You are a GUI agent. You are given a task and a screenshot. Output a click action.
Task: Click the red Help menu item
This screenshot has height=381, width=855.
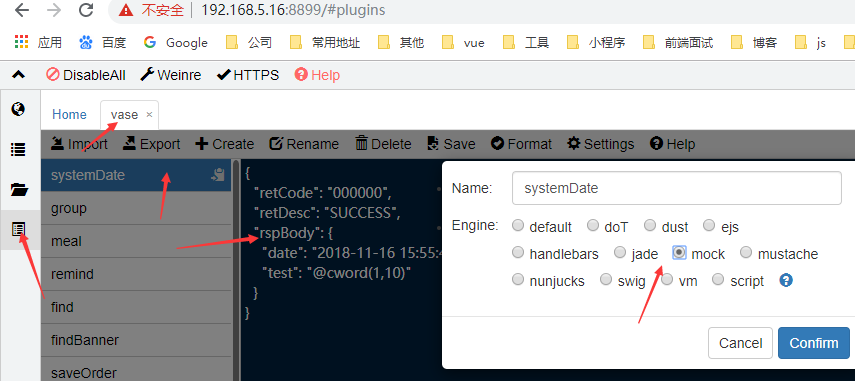317,75
